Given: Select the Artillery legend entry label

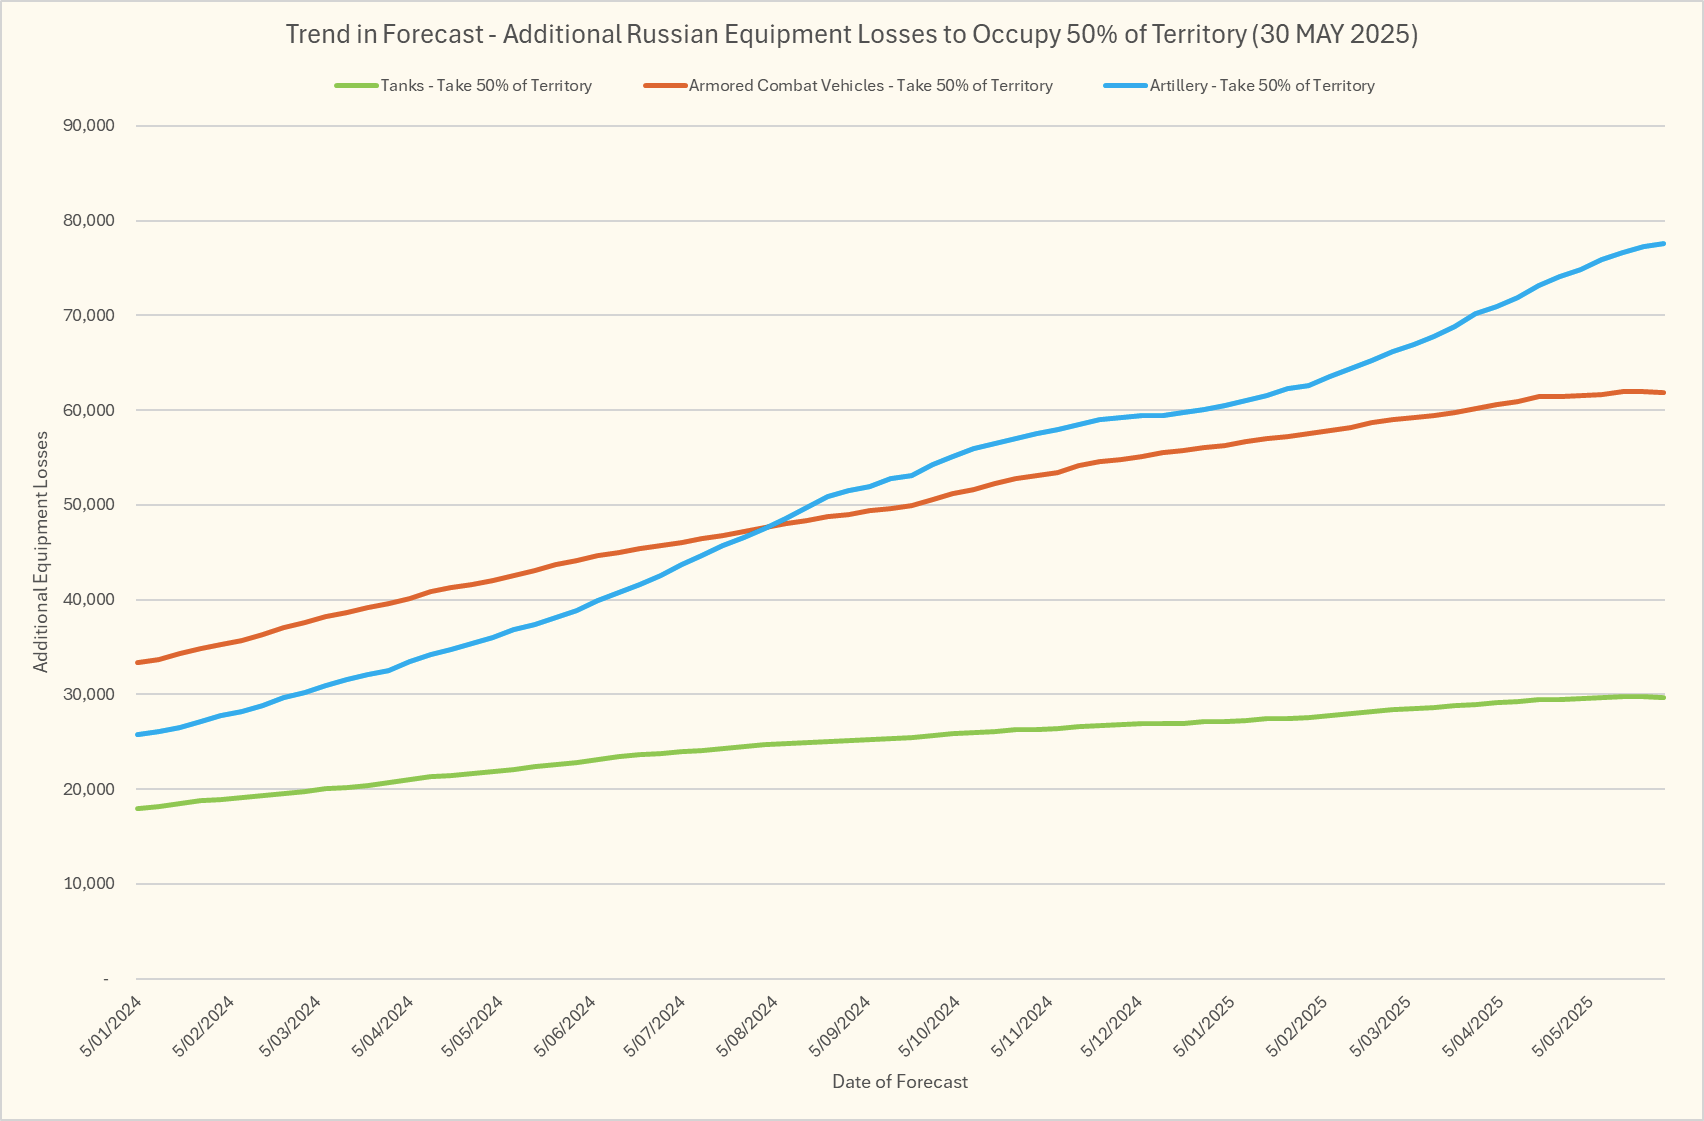Looking at the screenshot, I should pyautogui.click(x=1262, y=86).
